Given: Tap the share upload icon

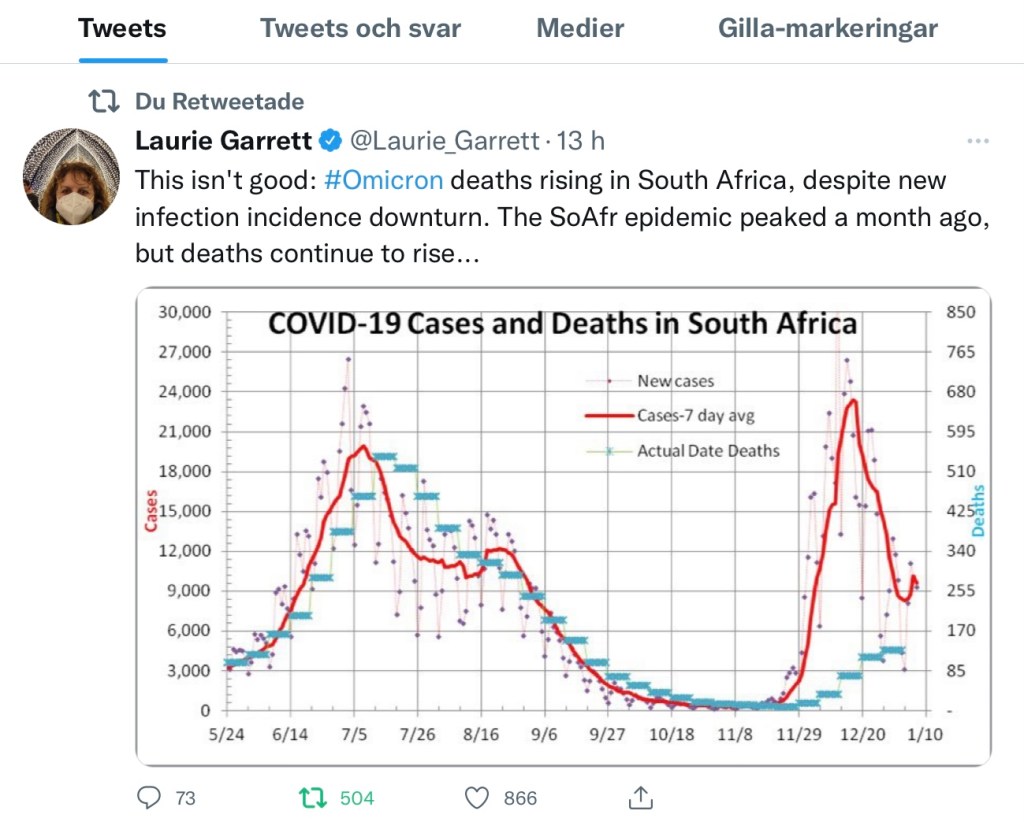Looking at the screenshot, I should [641, 797].
